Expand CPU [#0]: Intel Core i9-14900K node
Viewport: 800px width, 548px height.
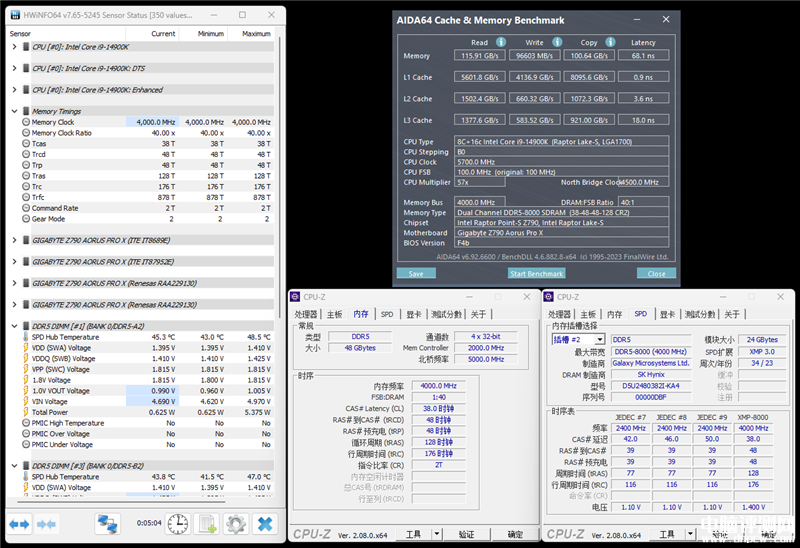14,46
